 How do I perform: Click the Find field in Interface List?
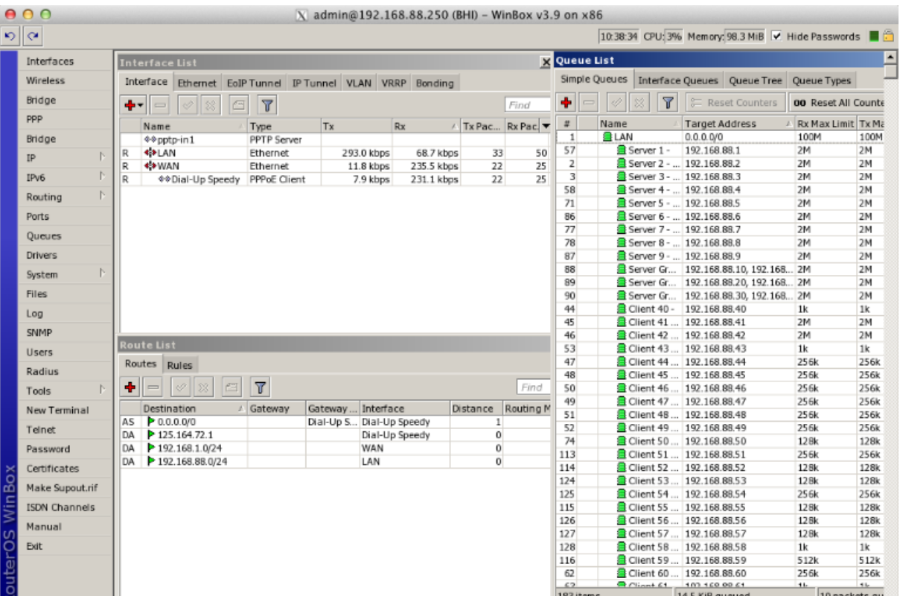pos(527,105)
